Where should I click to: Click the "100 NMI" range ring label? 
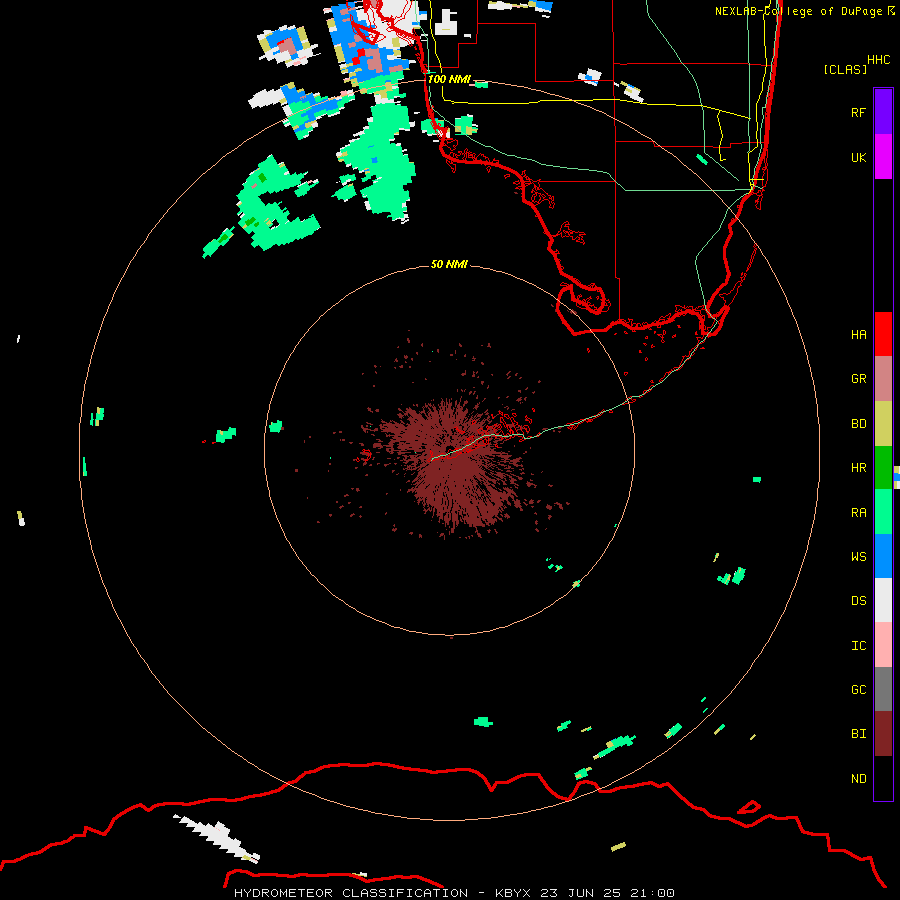click(x=449, y=79)
